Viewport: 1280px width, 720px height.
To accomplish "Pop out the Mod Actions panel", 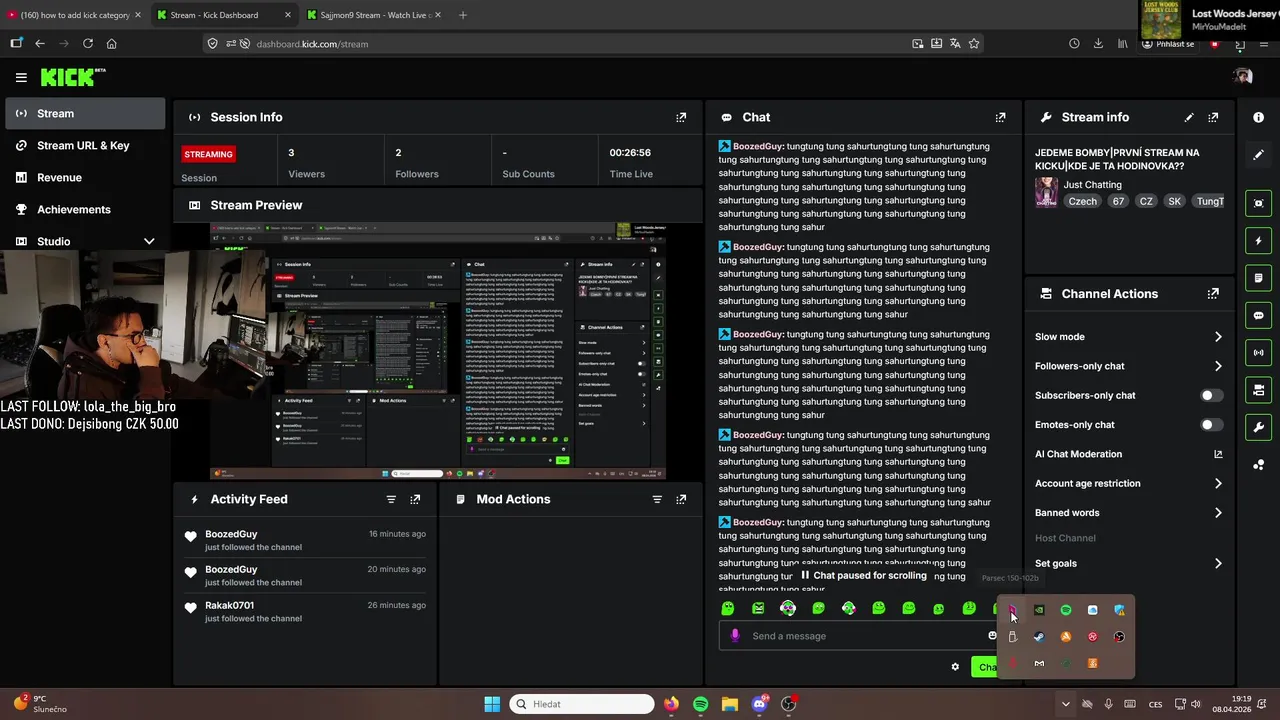I will pos(681,499).
